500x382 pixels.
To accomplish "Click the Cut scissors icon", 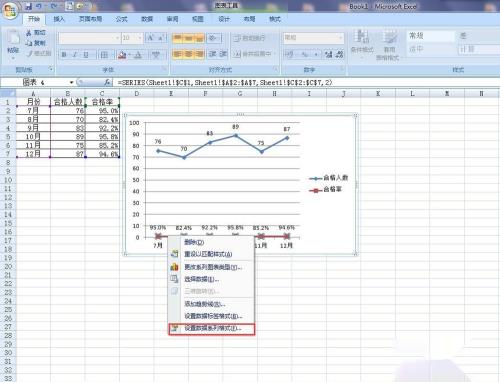I will tap(29, 33).
